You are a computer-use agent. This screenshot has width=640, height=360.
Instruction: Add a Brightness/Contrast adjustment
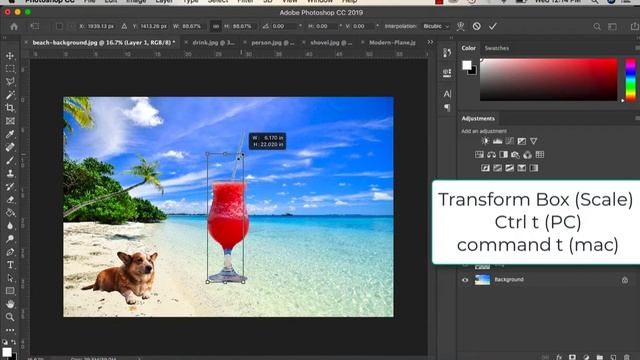485,141
